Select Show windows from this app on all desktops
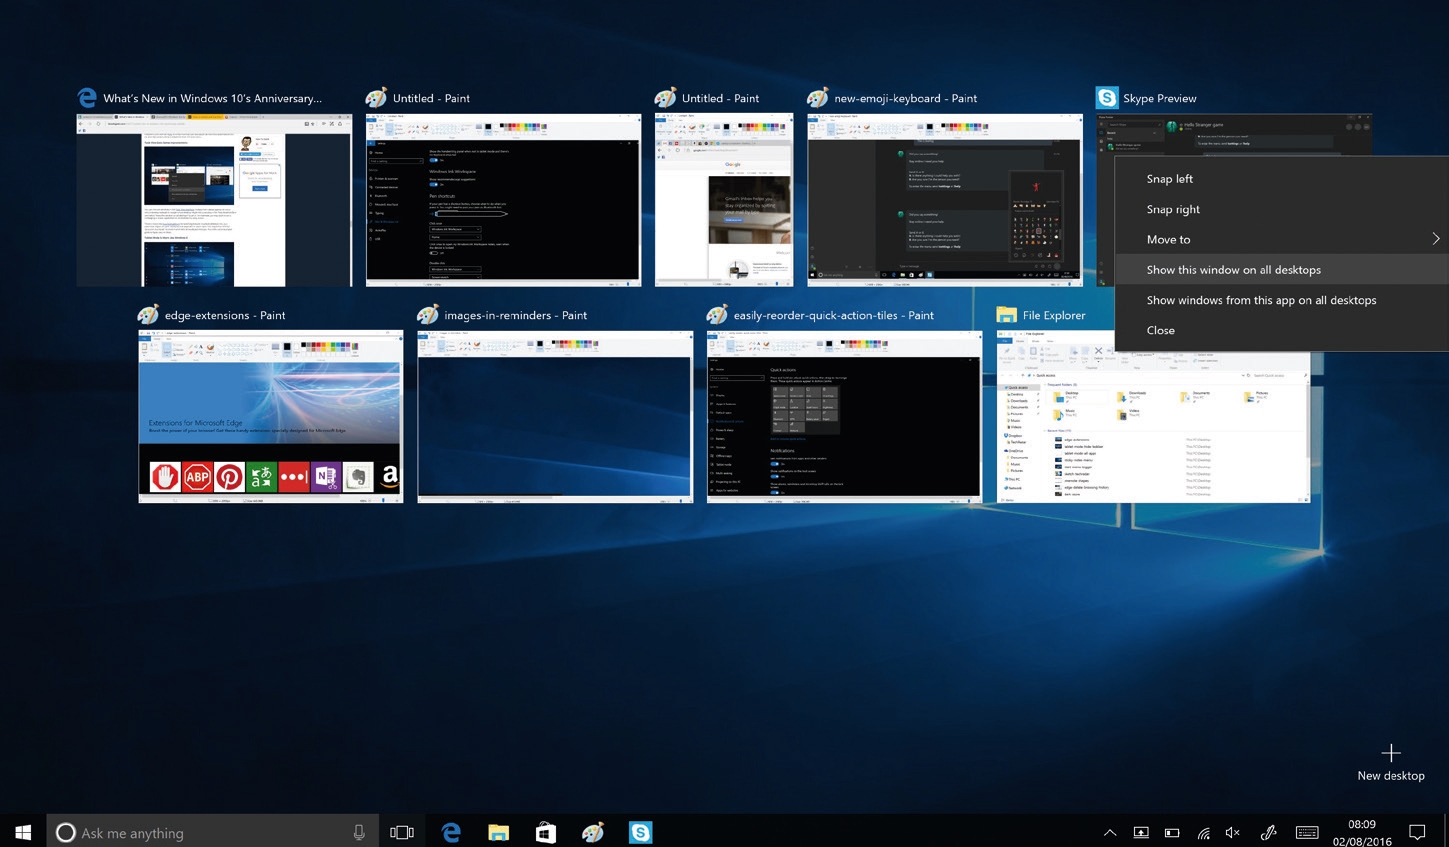 click(x=1261, y=300)
